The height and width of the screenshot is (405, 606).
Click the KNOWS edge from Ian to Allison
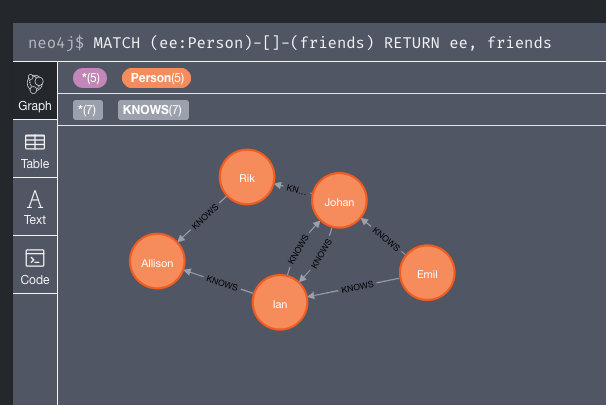[222, 282]
